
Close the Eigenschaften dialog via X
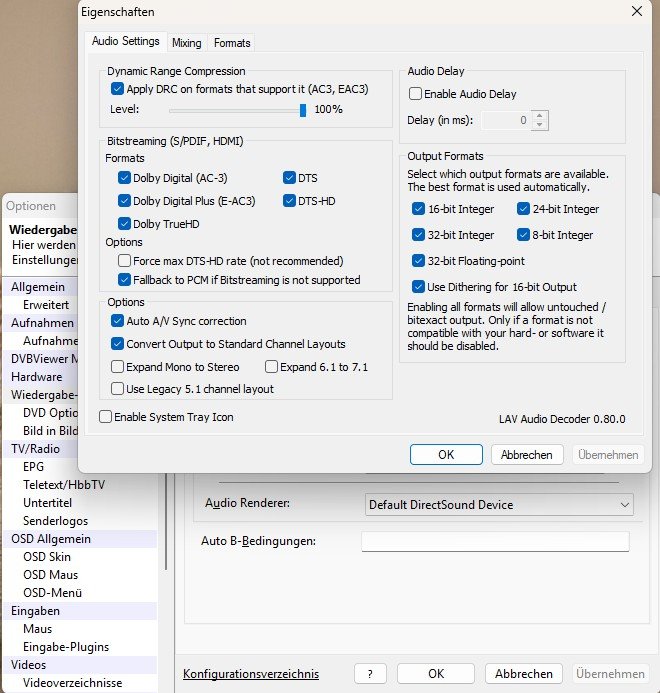click(x=637, y=11)
